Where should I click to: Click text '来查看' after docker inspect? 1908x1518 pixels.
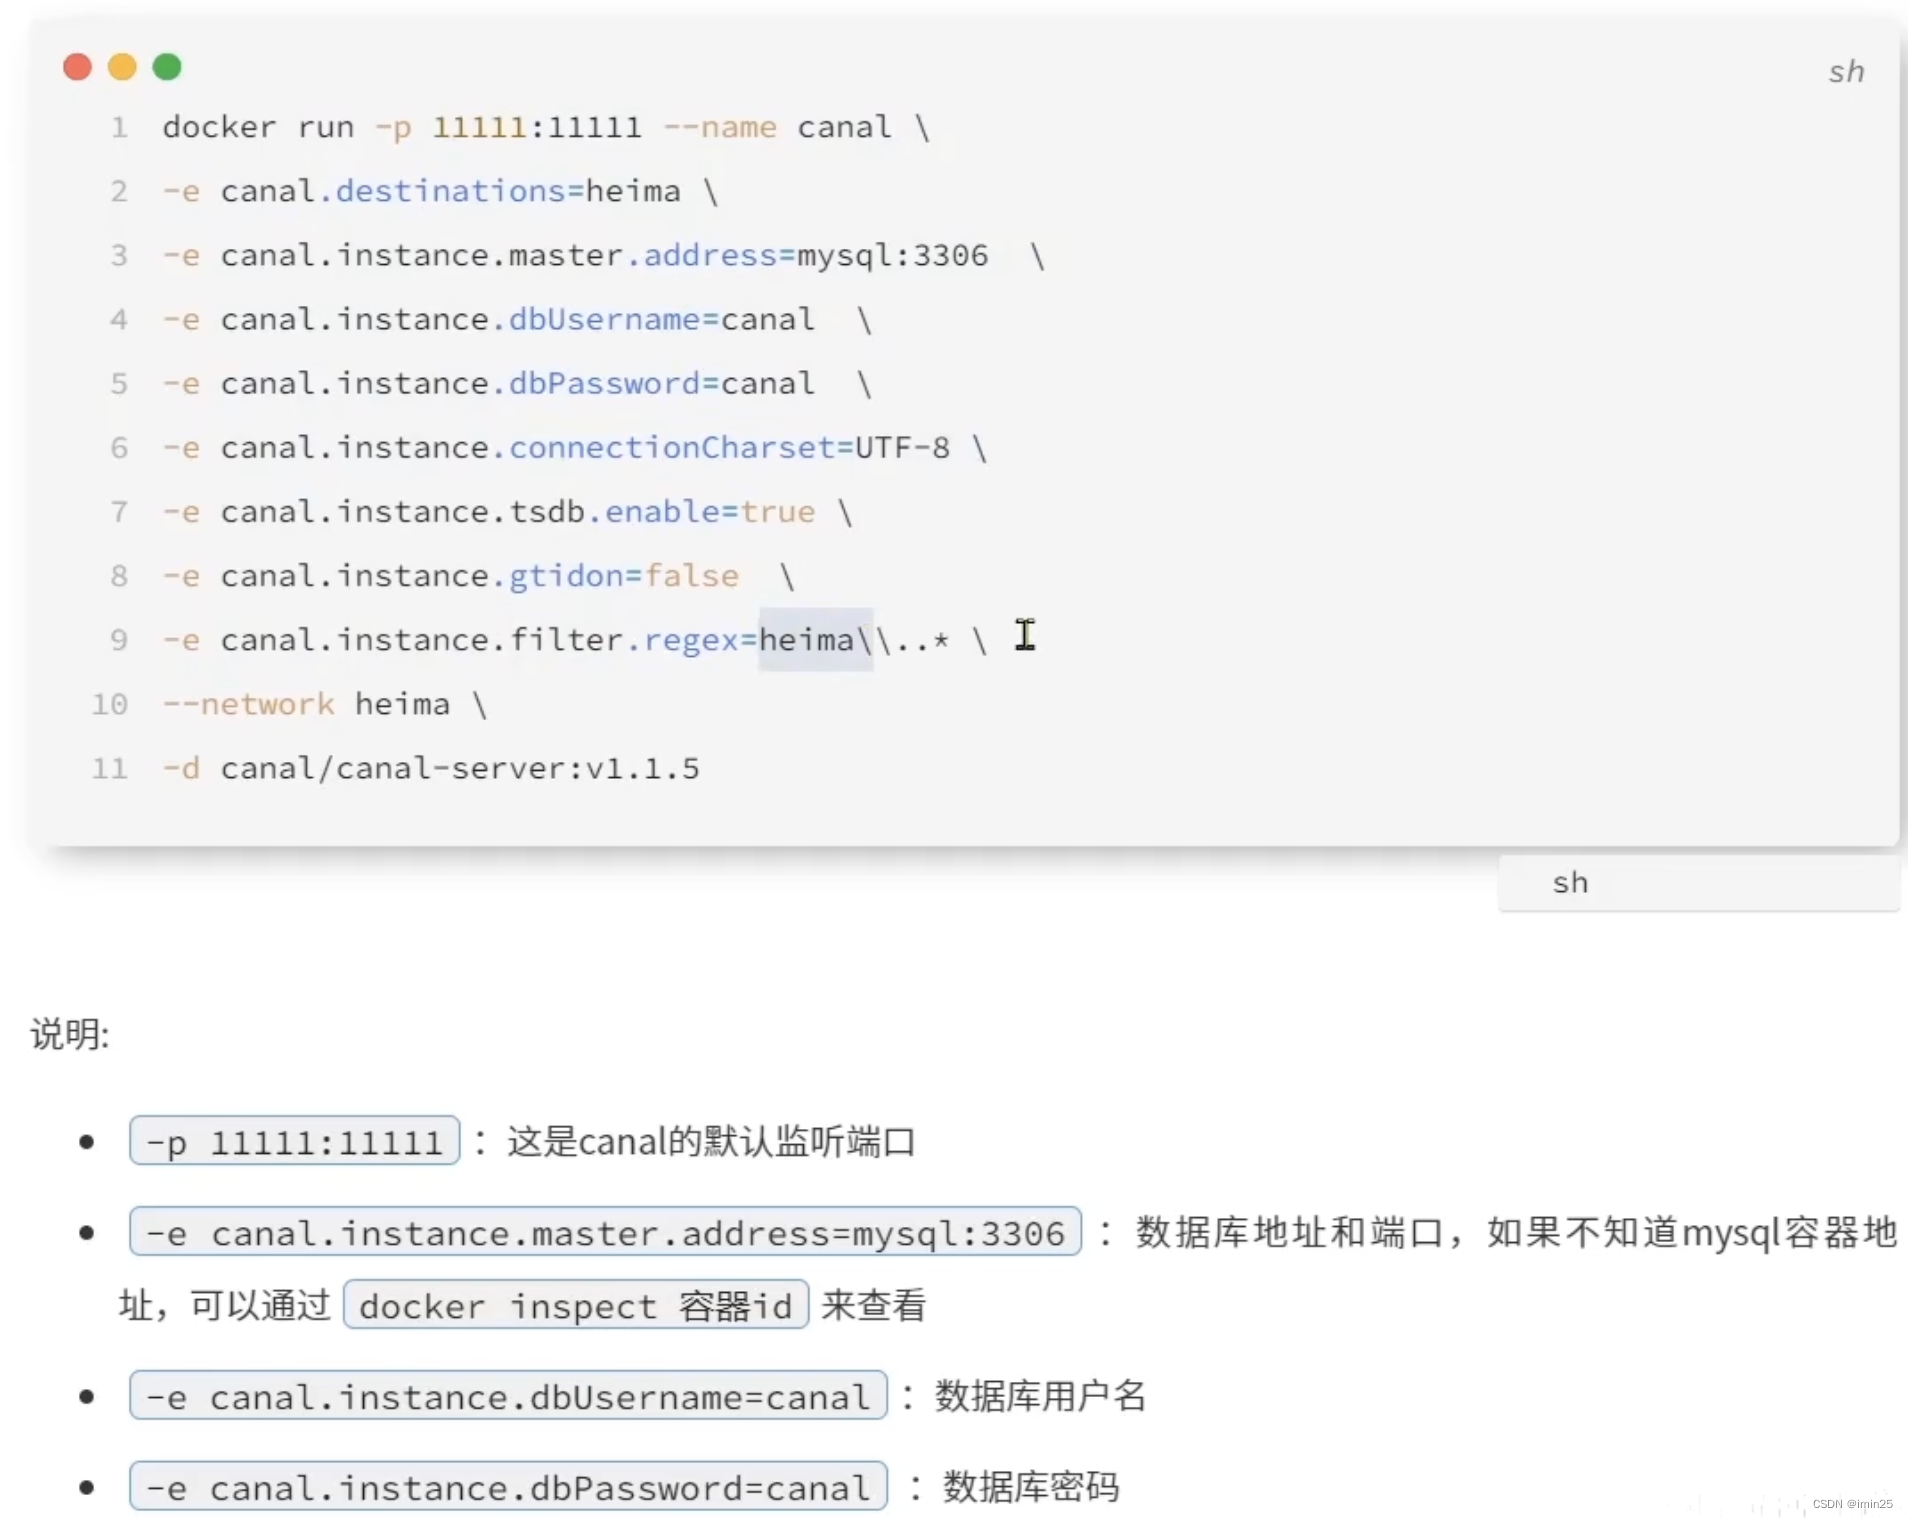click(x=874, y=1305)
